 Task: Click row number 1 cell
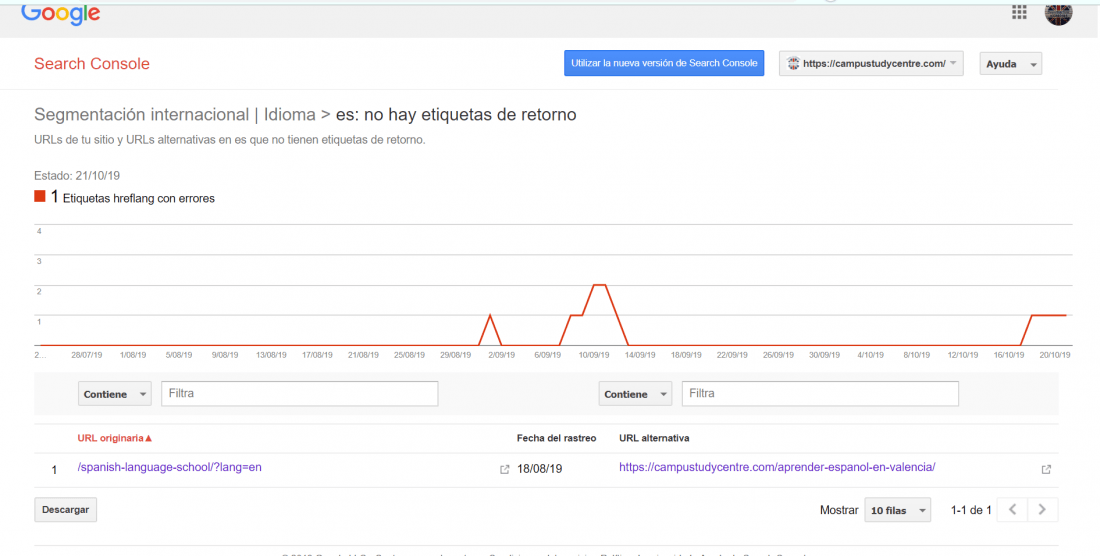click(55, 470)
